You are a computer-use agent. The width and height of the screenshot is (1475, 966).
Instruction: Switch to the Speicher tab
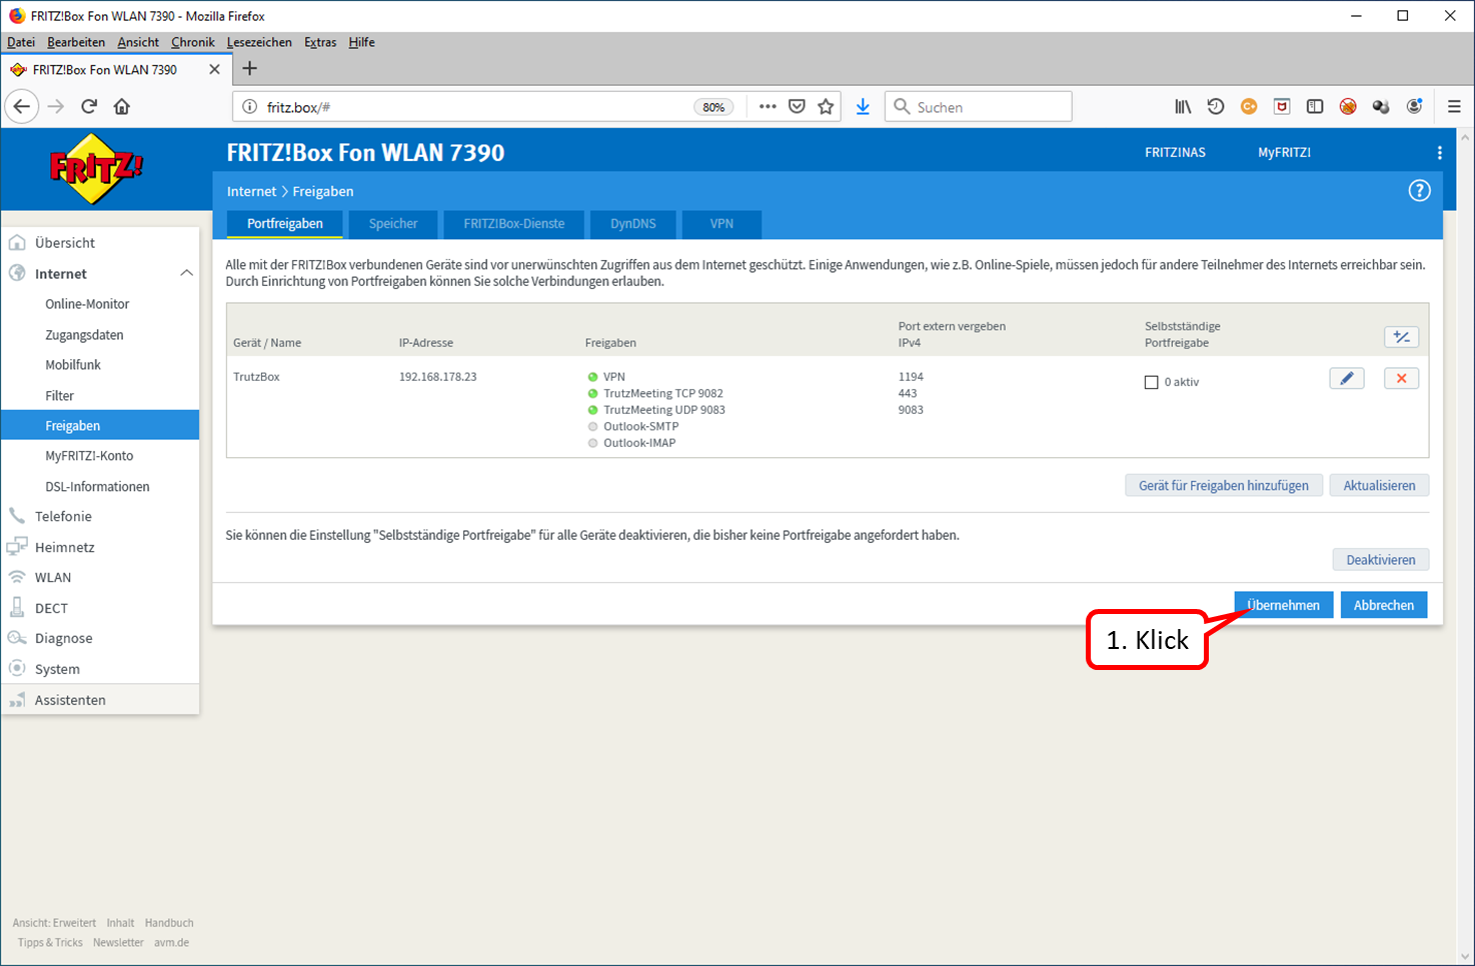point(393,224)
